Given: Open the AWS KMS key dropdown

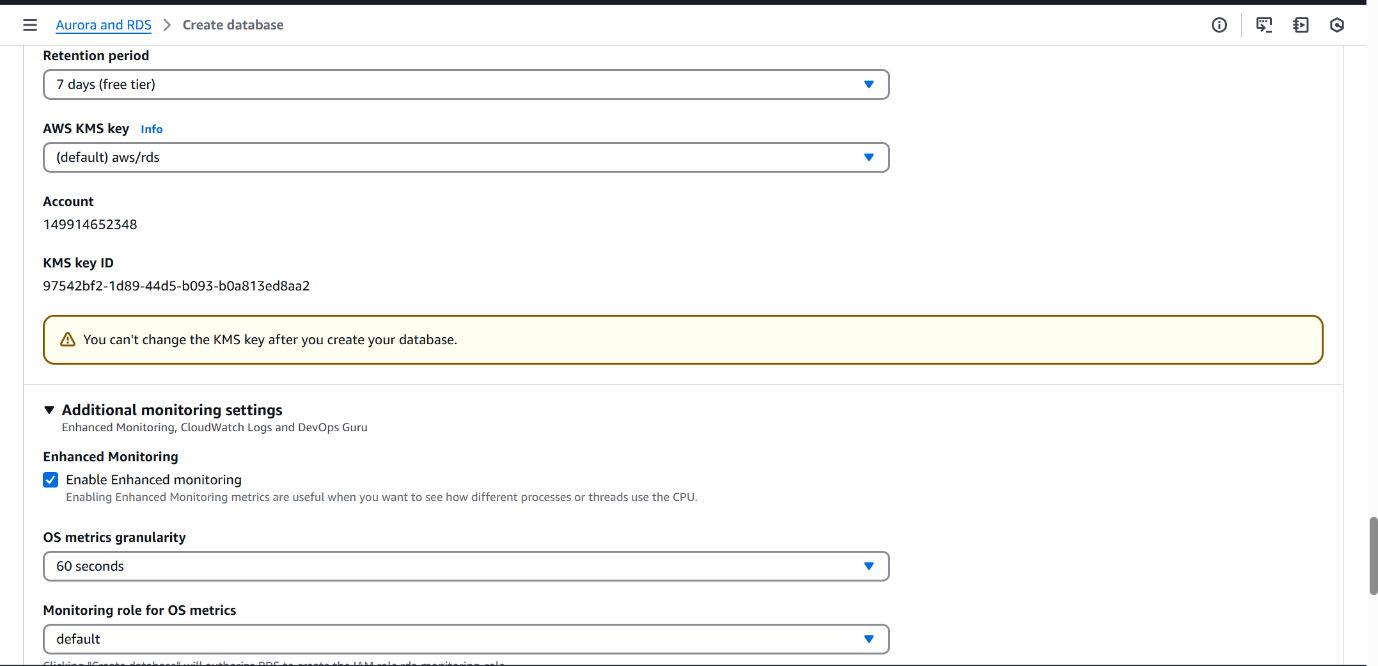Looking at the screenshot, I should tap(466, 158).
